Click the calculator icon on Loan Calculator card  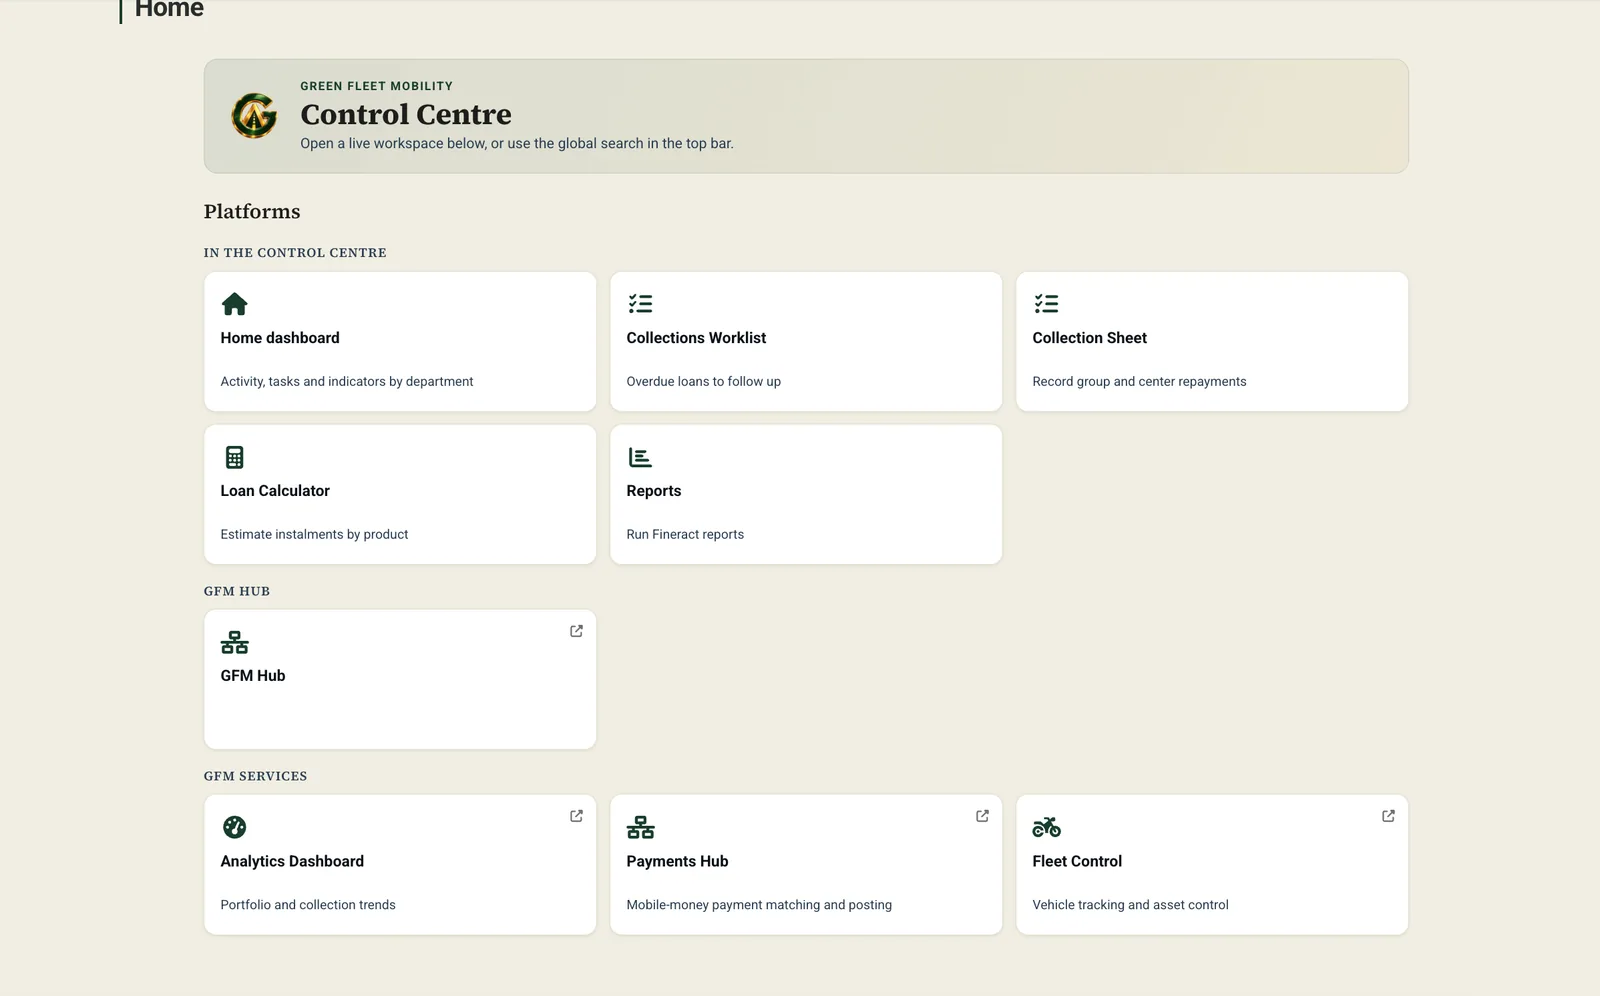point(234,457)
